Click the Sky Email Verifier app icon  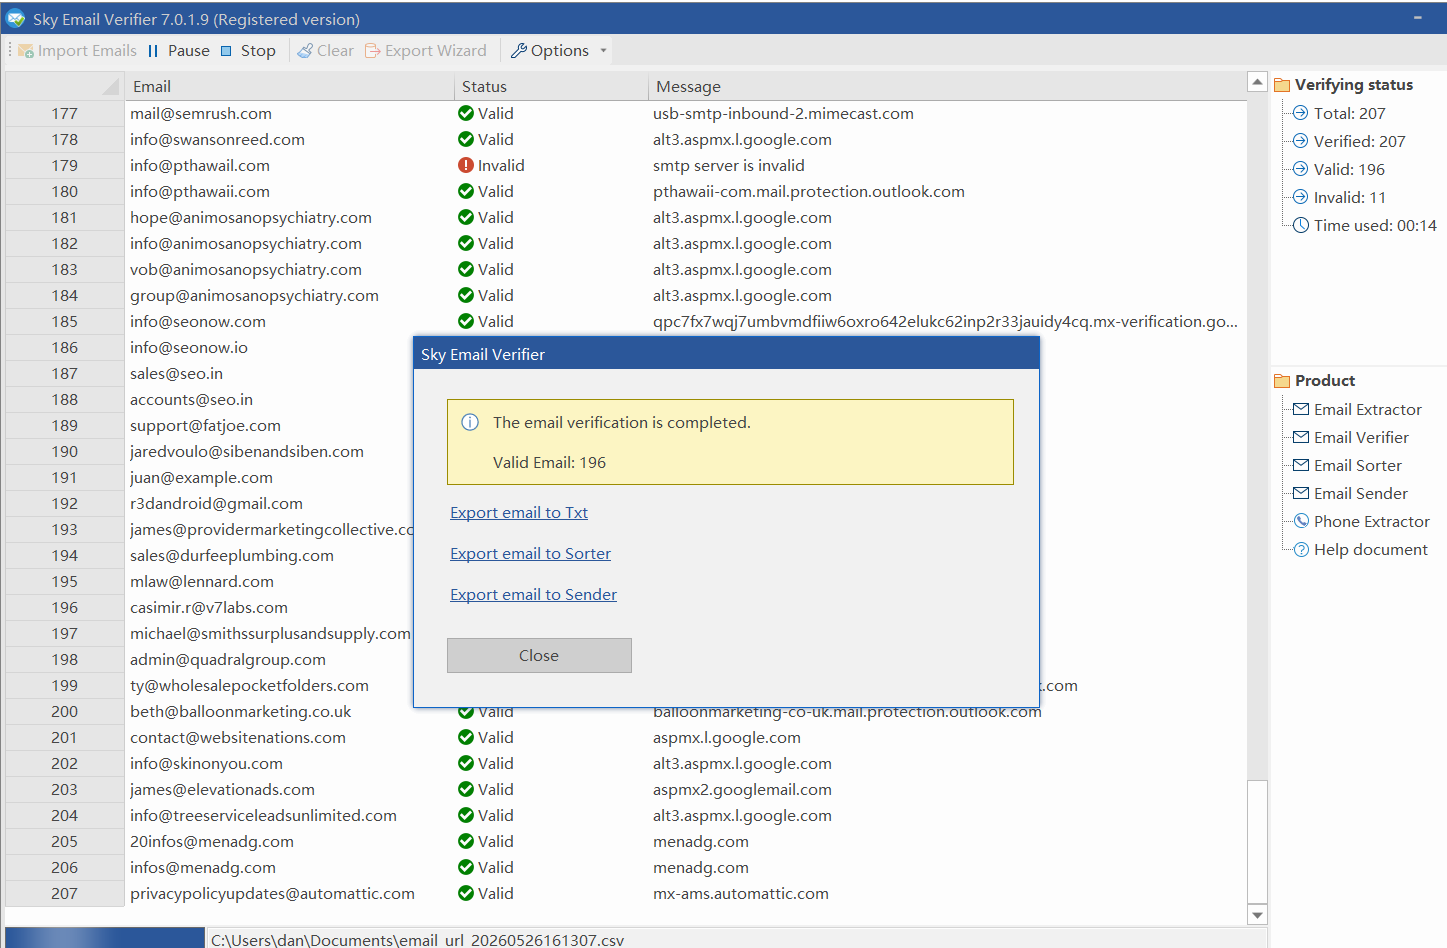(x=16, y=19)
